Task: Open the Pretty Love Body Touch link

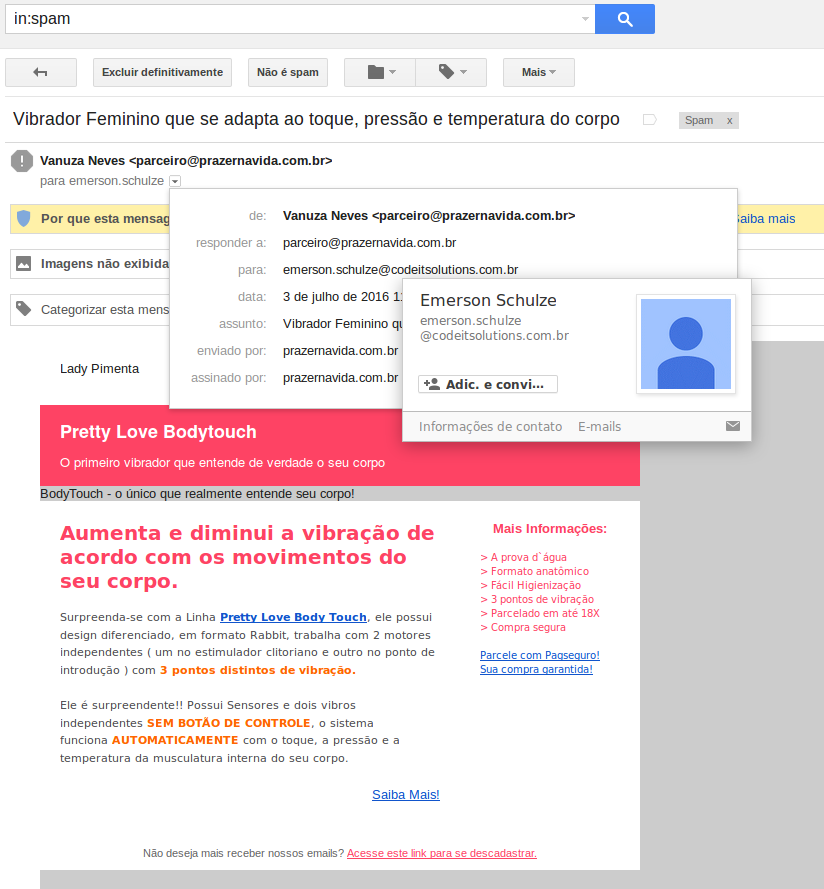Action: click(293, 617)
